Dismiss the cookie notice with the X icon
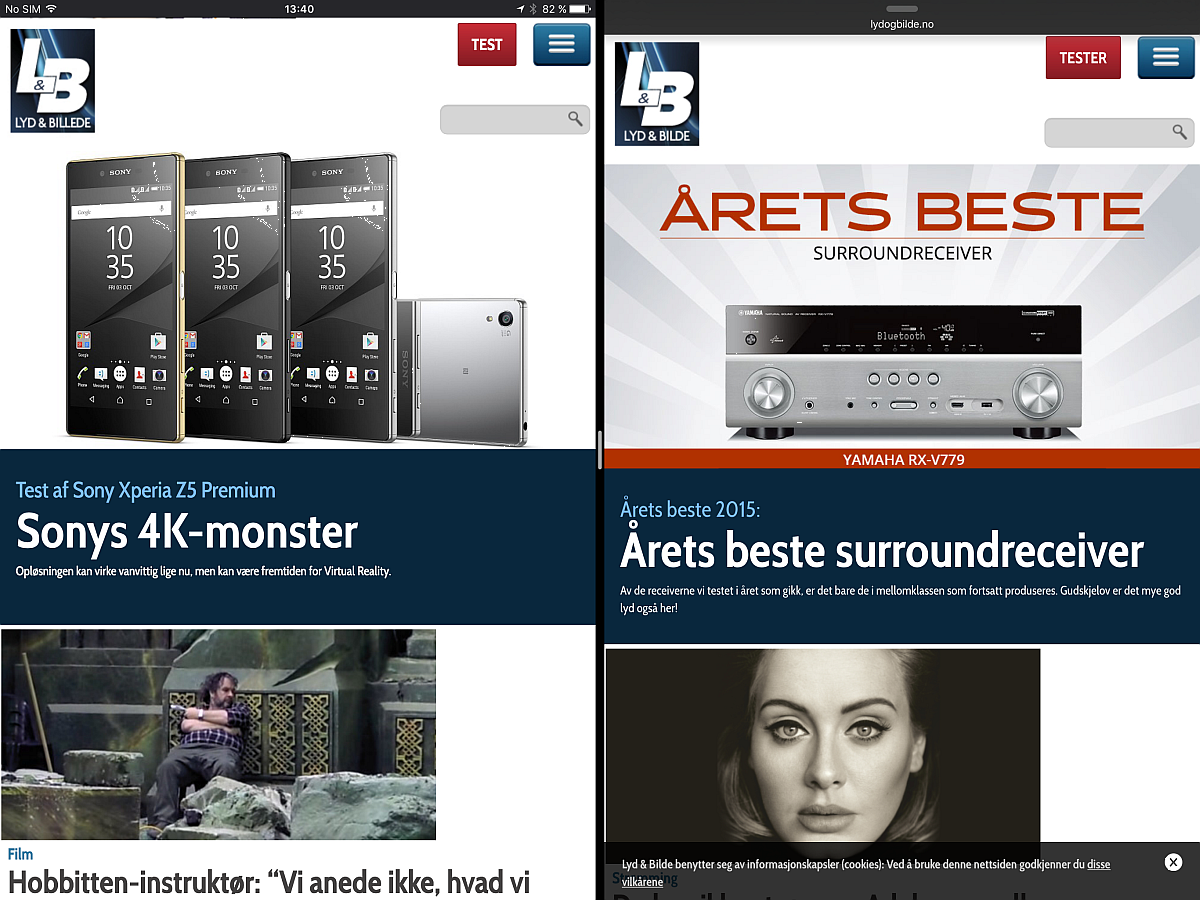 (1173, 862)
